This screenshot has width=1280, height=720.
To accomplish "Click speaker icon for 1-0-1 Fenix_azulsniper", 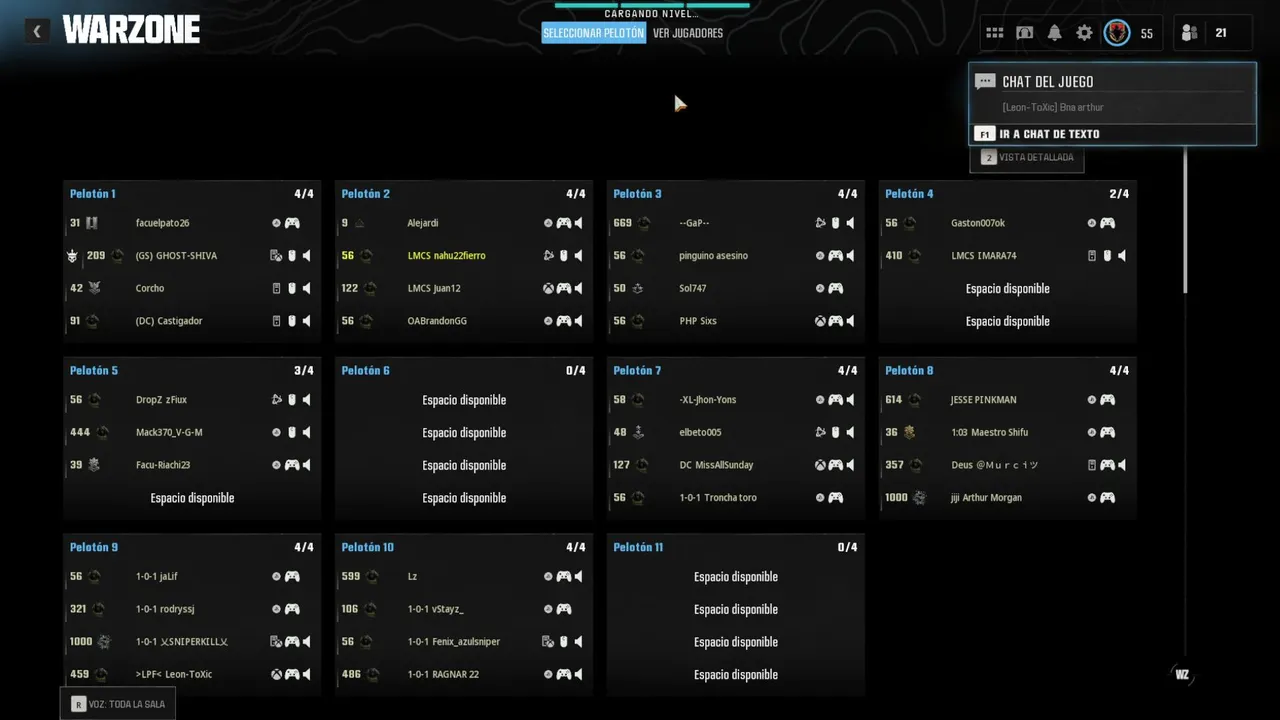I will (x=578, y=642).
